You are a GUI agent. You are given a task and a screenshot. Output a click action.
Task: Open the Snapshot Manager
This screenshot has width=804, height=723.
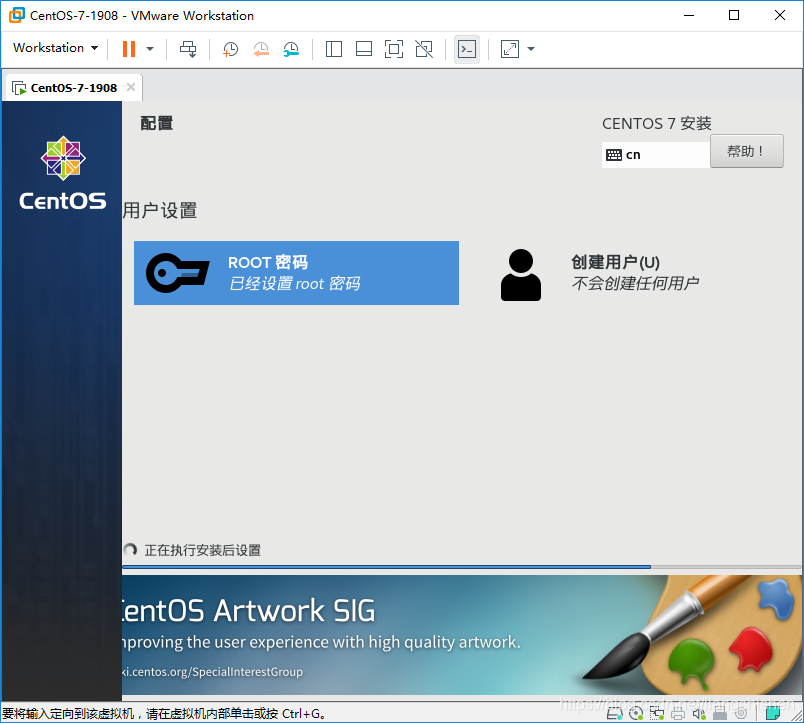[291, 48]
